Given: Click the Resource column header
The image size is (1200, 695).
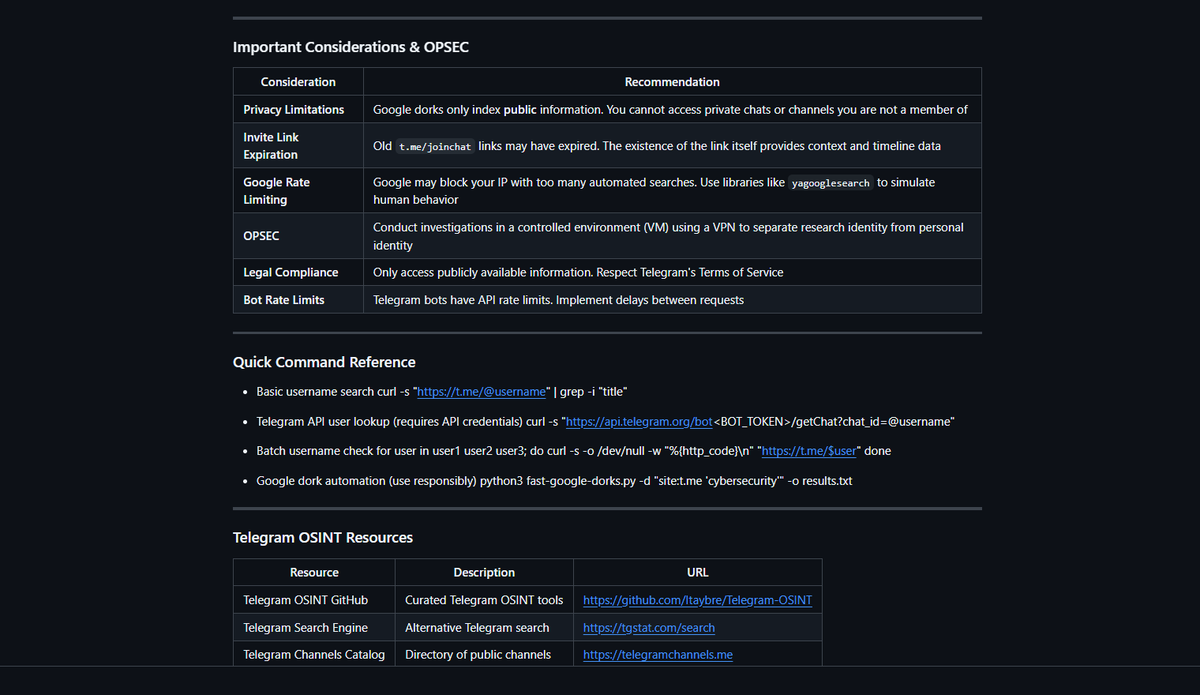Looking at the screenshot, I should click(x=313, y=572).
